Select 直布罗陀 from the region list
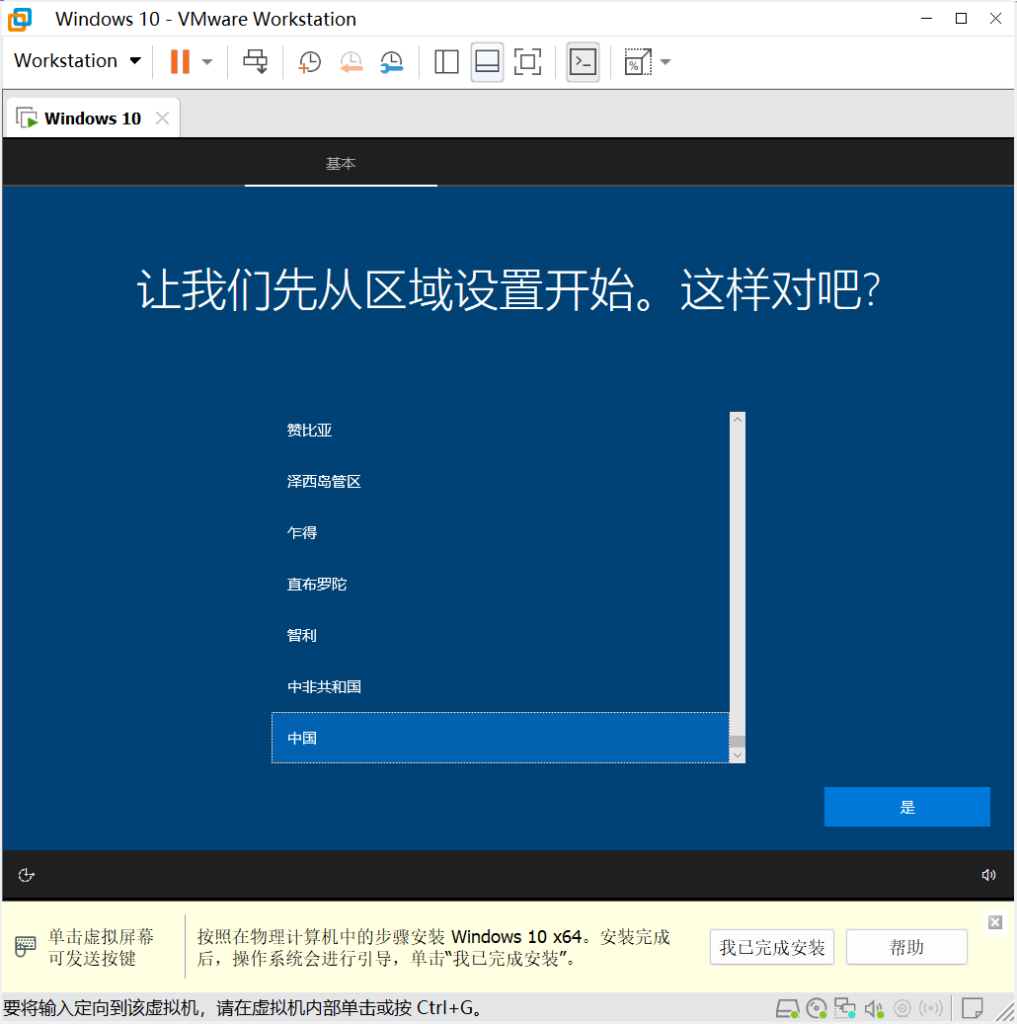This screenshot has width=1017, height=1024. tap(500, 584)
